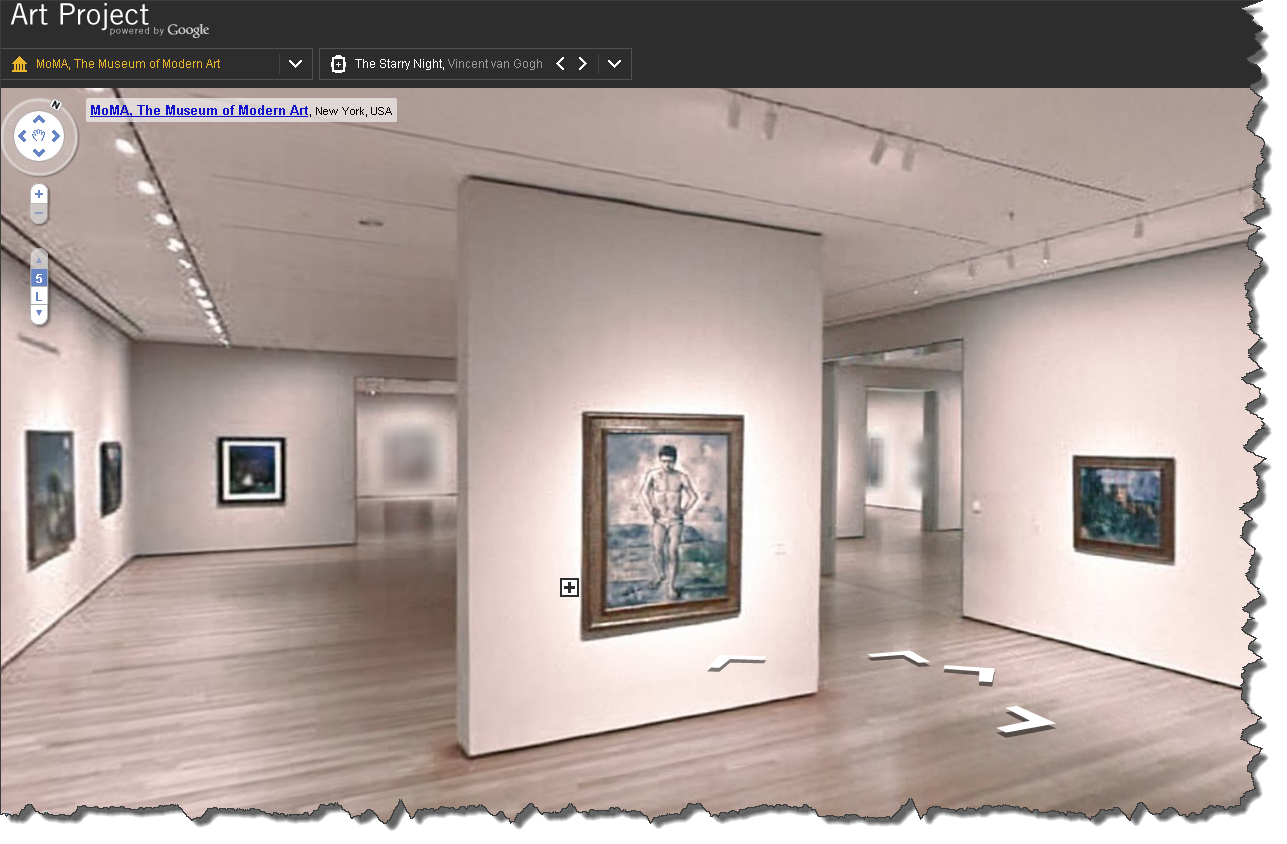Open the Starry Night artwork dropdown
Screen dimensions: 1287x844
[x=614, y=63]
